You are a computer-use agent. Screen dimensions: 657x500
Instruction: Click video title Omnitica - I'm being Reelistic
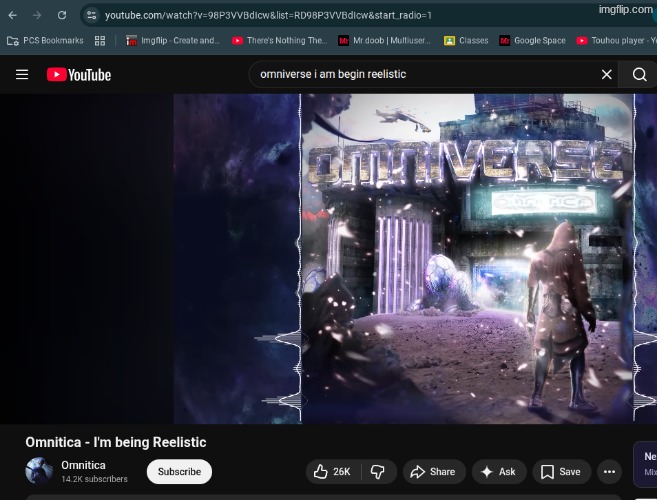point(116,442)
